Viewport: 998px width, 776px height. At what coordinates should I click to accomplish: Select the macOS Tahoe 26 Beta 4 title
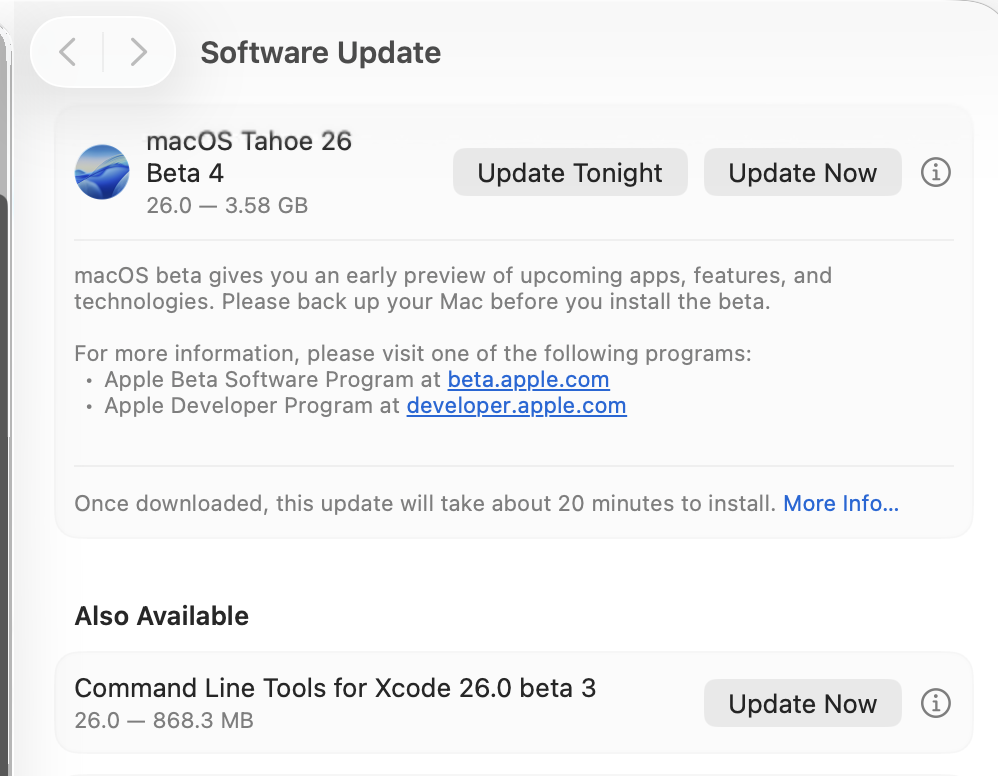point(249,157)
